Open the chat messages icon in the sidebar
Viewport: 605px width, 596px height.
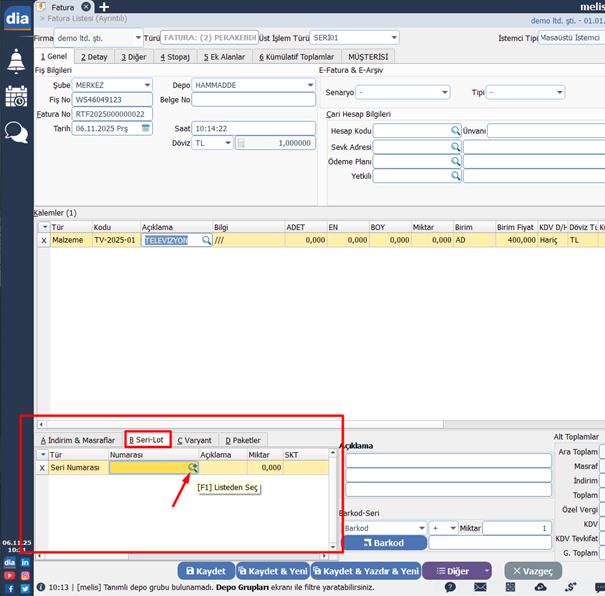pyautogui.click(x=16, y=132)
